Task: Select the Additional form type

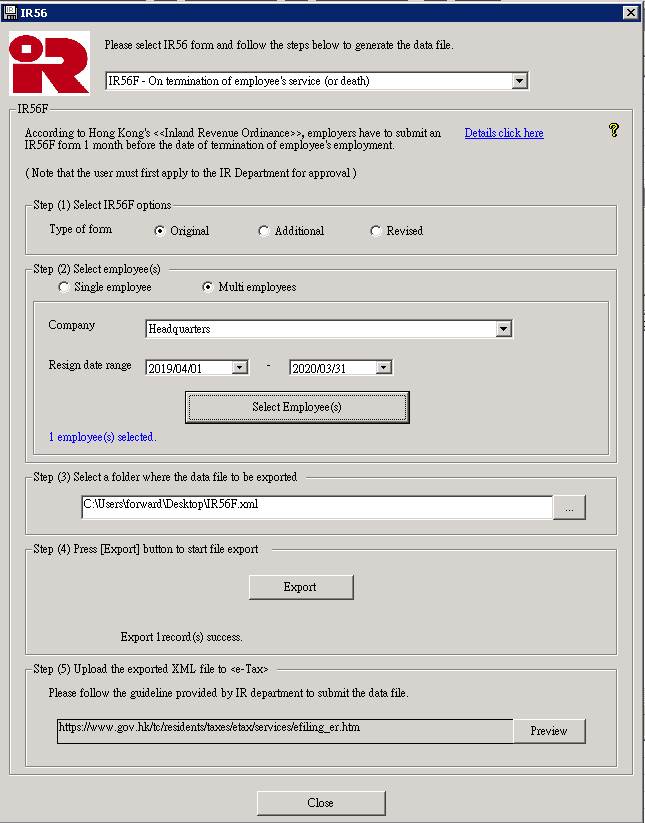Action: pyautogui.click(x=264, y=231)
